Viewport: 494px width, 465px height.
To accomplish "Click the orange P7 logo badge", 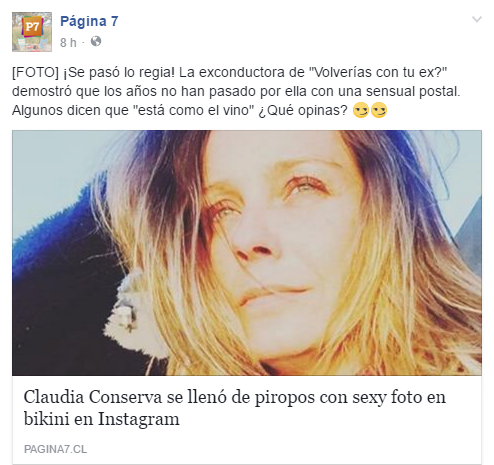I will tap(32, 26).
